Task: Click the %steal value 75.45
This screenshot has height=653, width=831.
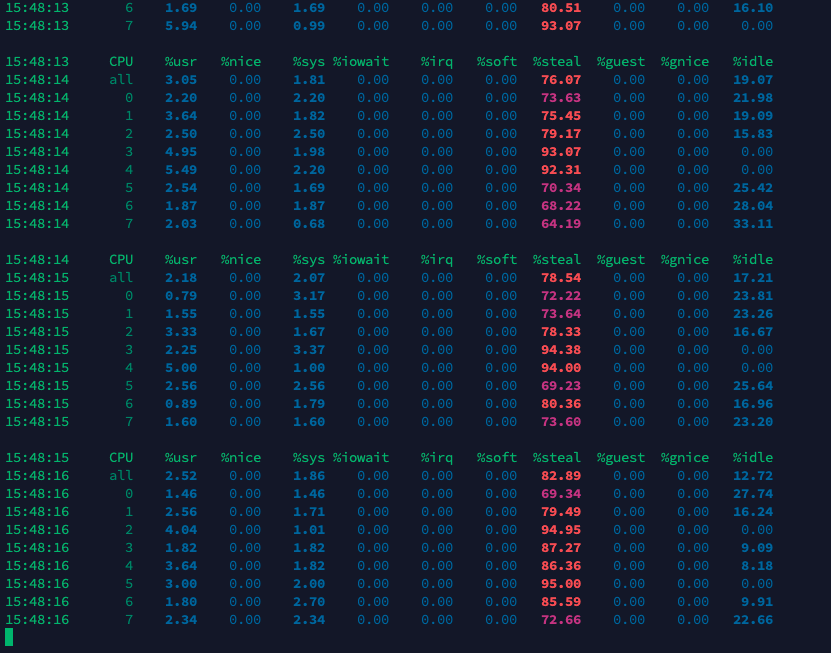Action: (561, 116)
